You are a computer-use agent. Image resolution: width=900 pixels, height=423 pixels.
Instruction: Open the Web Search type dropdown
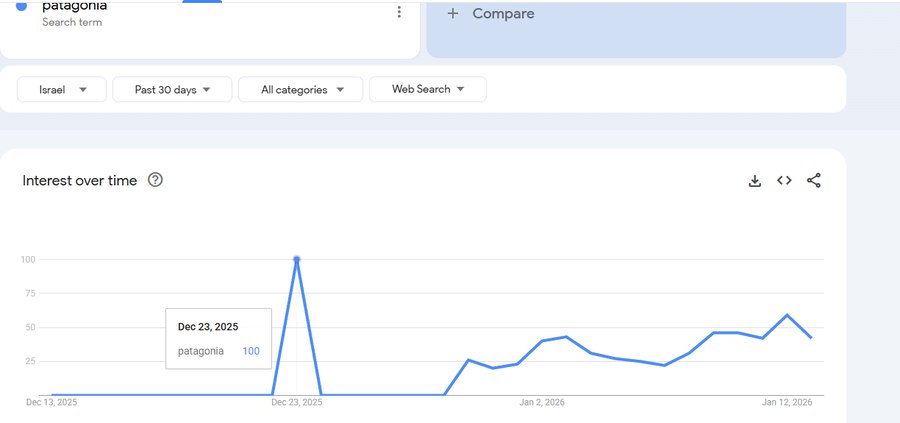(x=427, y=90)
